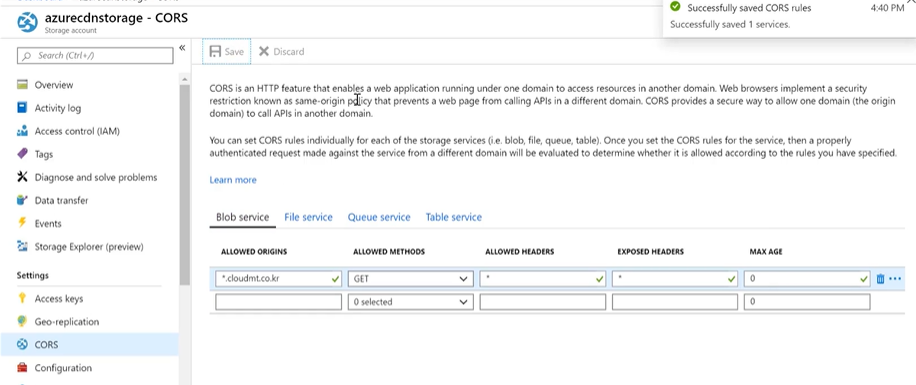
Task: Click the empty allowed origins field in new row
Action: (x=278, y=302)
